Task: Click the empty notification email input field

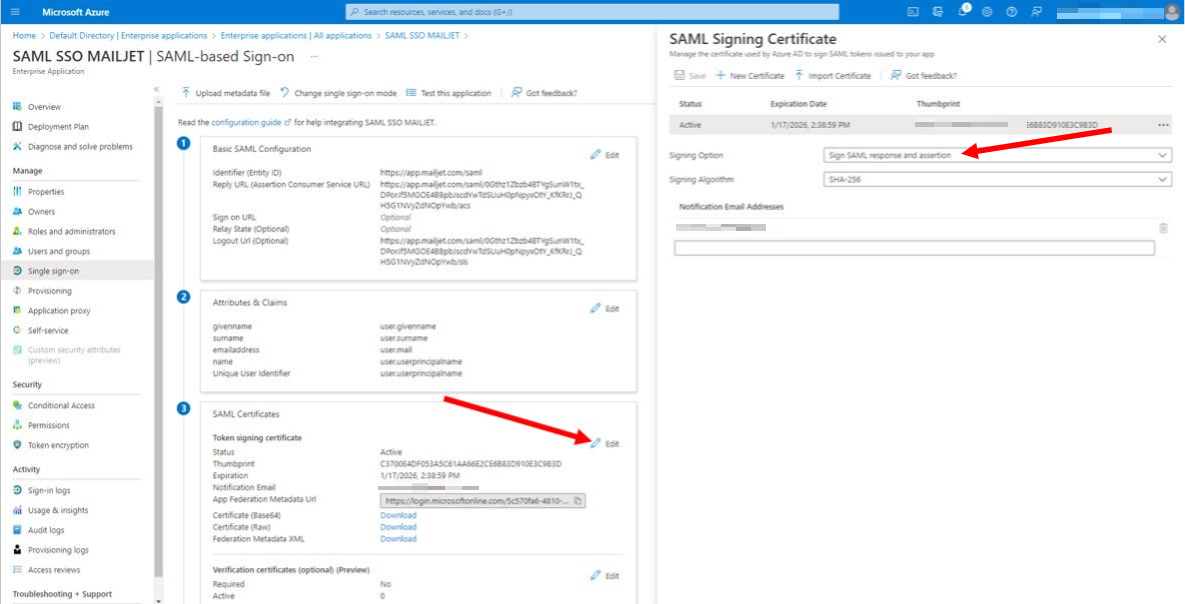Action: [914, 248]
